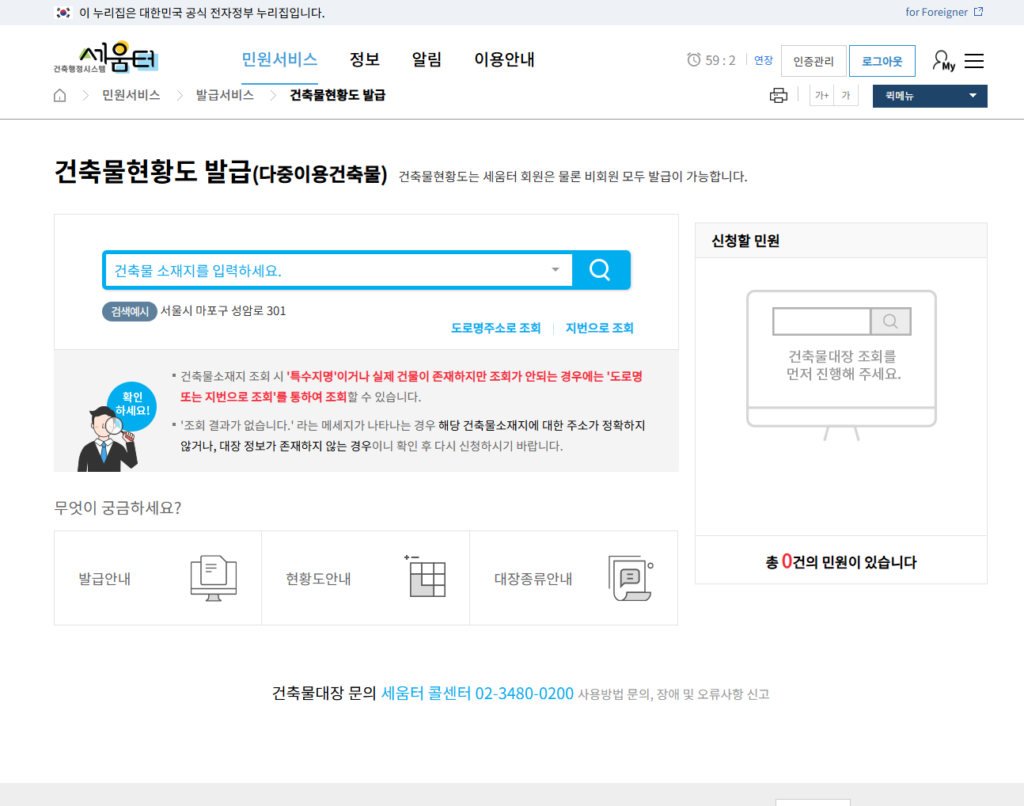This screenshot has height=806, width=1024.
Task: Expand the address search field dropdown arrow
Action: pos(556,270)
